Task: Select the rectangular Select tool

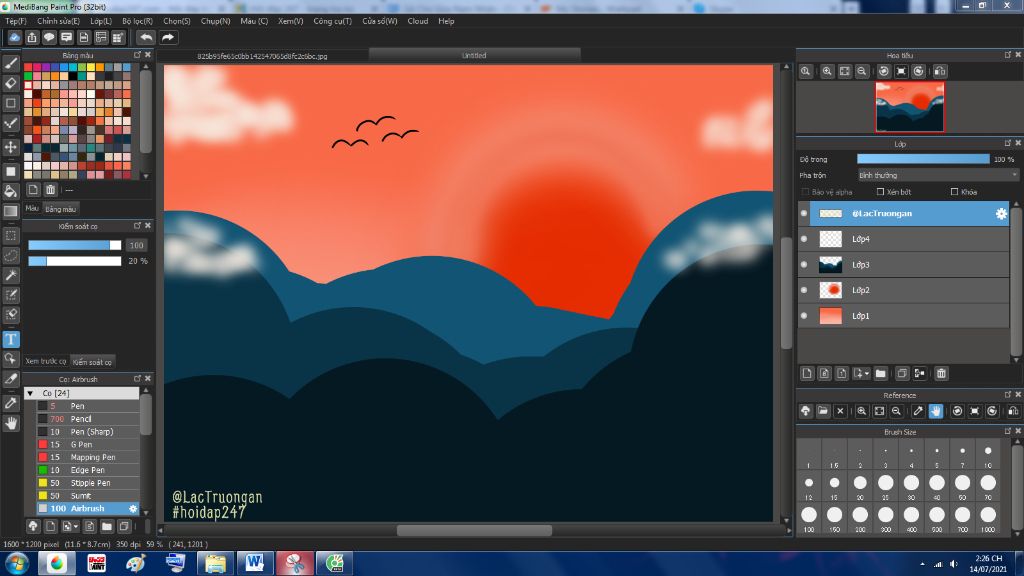Action: point(10,235)
